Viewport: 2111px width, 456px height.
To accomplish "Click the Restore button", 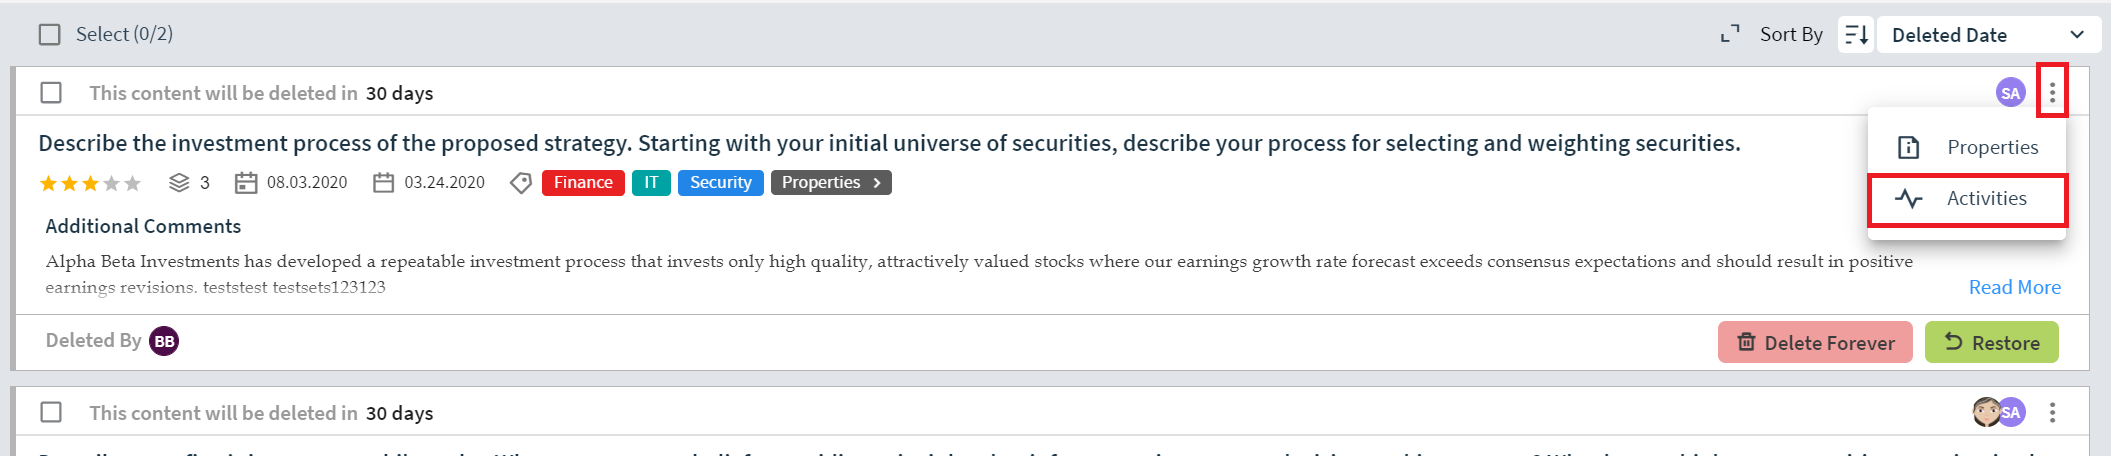I will click(1991, 342).
